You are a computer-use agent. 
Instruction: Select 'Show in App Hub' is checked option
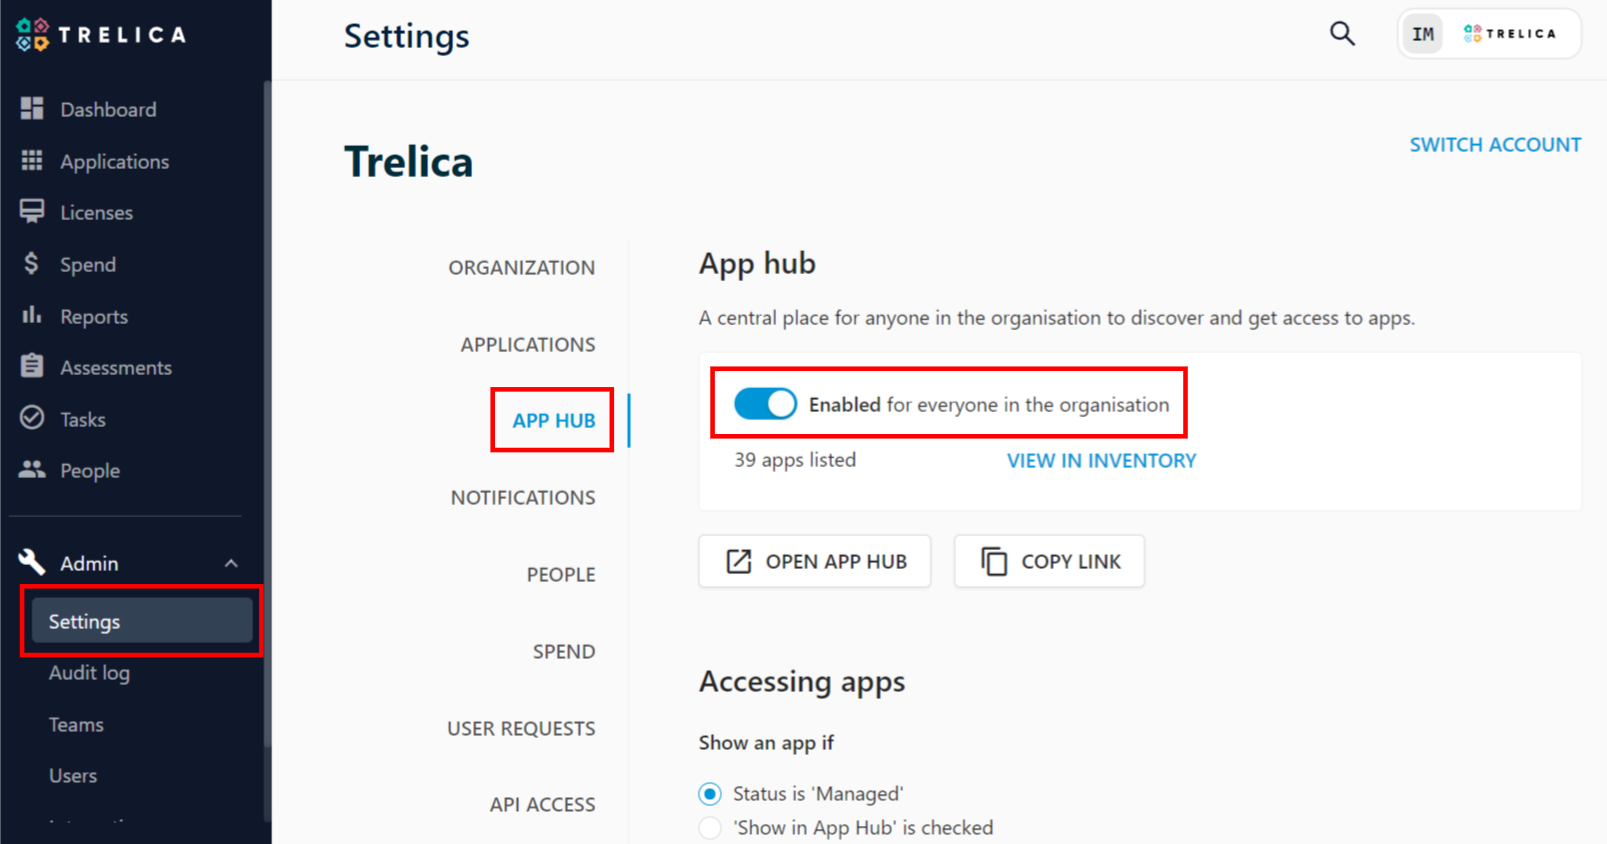click(710, 828)
